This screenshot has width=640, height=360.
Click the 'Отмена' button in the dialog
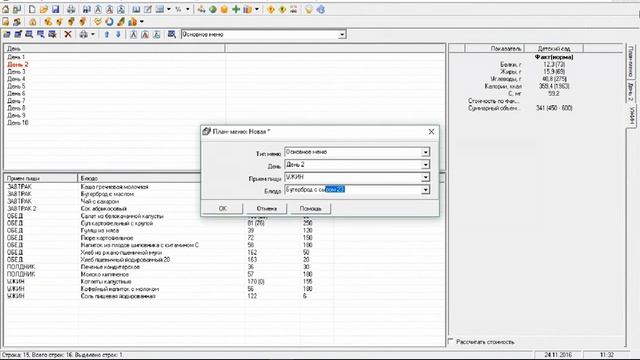[267, 209]
